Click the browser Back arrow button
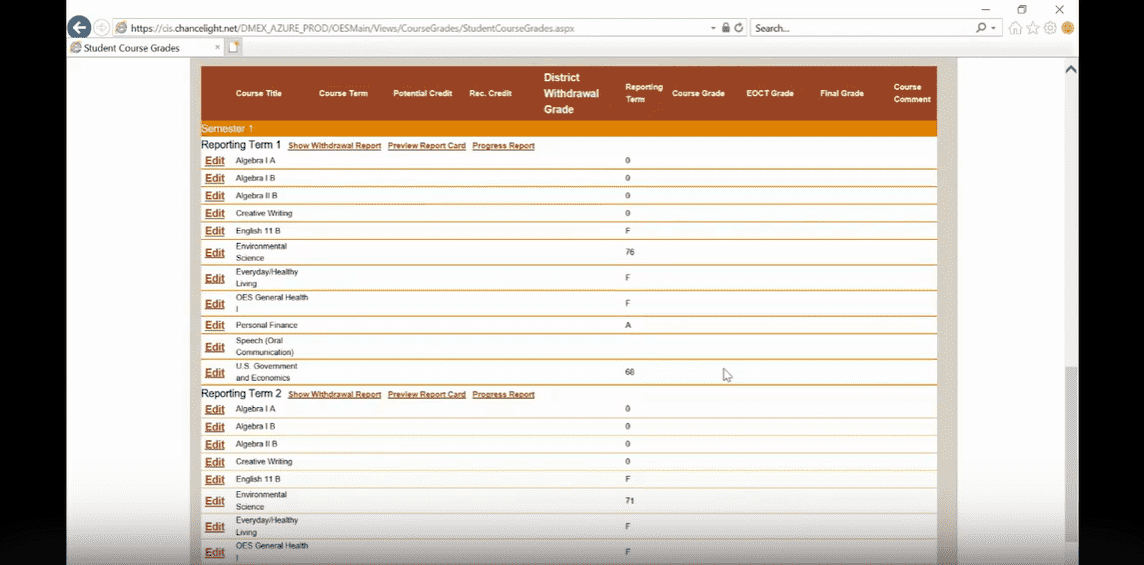Viewport: 1144px width, 565px height. click(79, 28)
